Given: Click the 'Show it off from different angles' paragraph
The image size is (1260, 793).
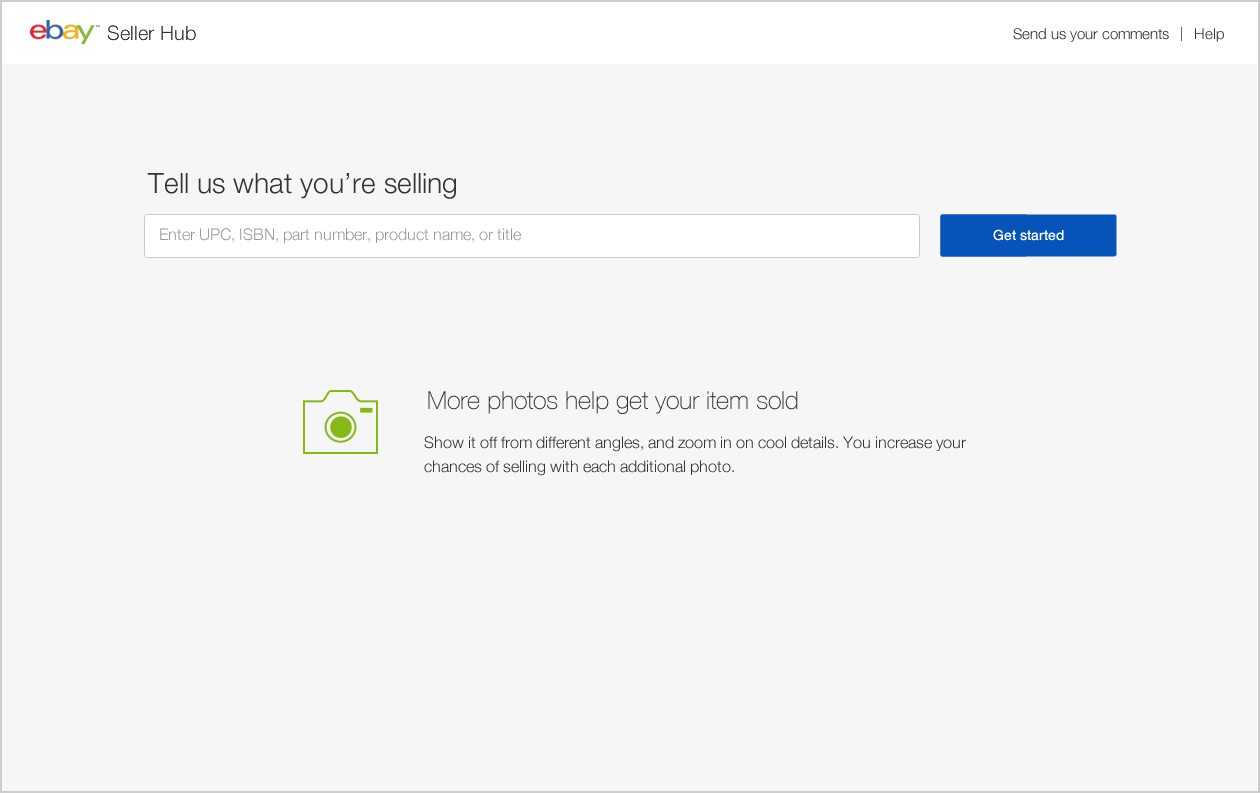Looking at the screenshot, I should tap(695, 454).
